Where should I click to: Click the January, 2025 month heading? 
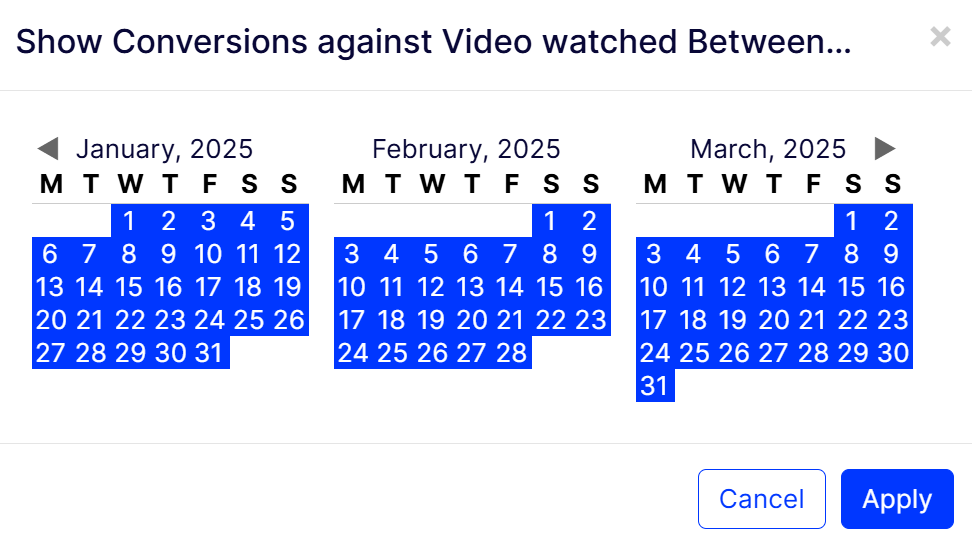(x=165, y=149)
